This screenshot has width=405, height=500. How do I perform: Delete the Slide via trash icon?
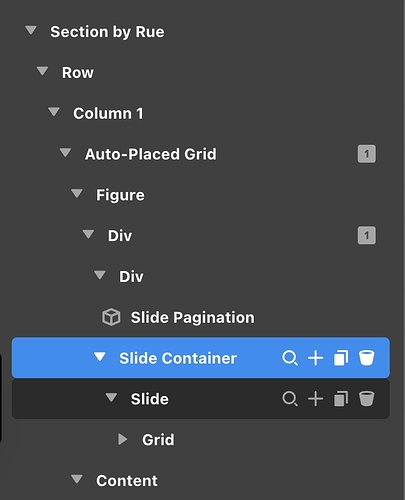(x=366, y=399)
